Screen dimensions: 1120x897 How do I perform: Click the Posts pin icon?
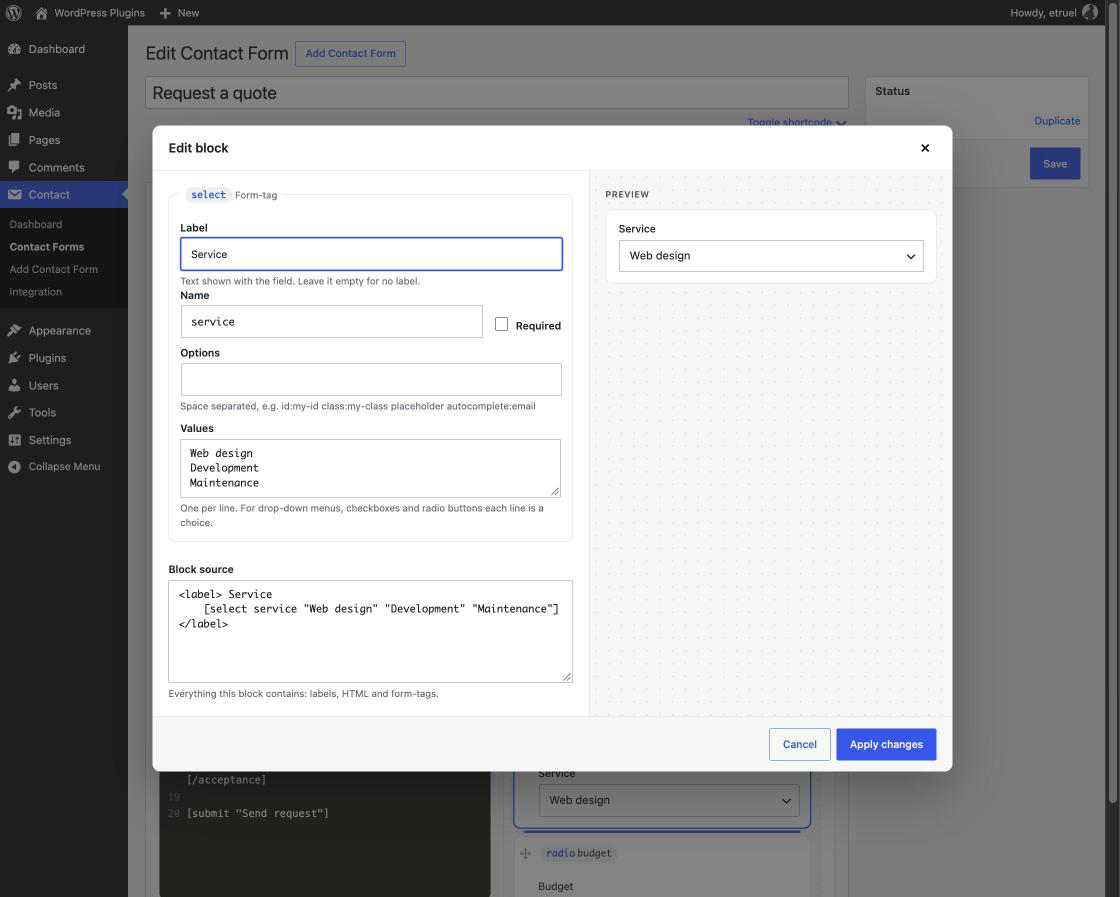tap(14, 85)
